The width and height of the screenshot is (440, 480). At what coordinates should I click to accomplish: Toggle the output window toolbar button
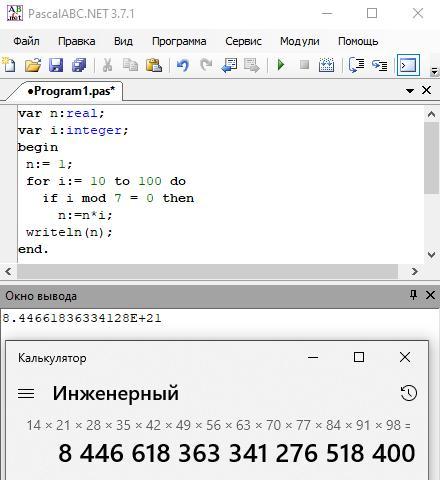pos(408,65)
